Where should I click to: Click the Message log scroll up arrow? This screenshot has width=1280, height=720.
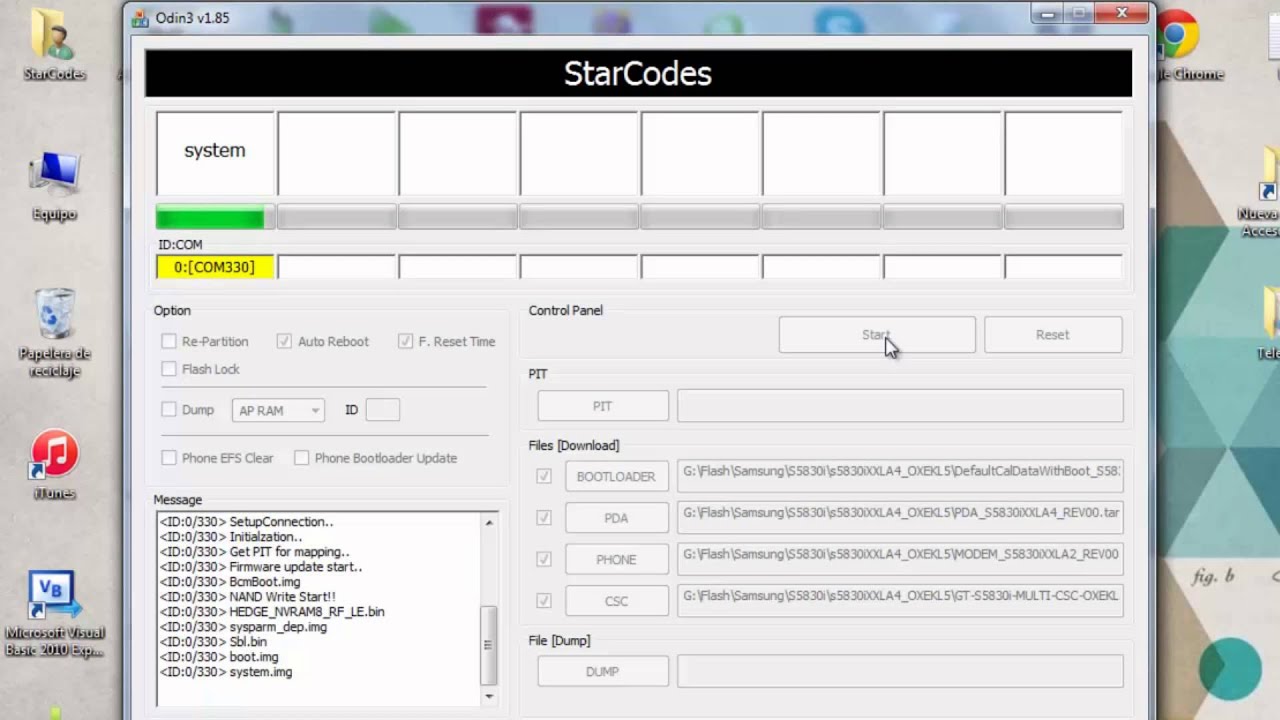click(x=489, y=522)
